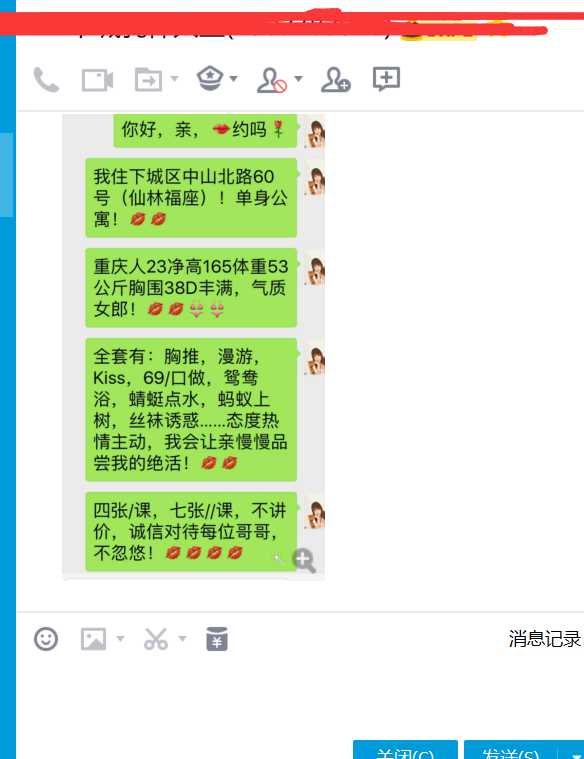Click the send picture icon
584x759 pixels.
[x=93, y=639]
